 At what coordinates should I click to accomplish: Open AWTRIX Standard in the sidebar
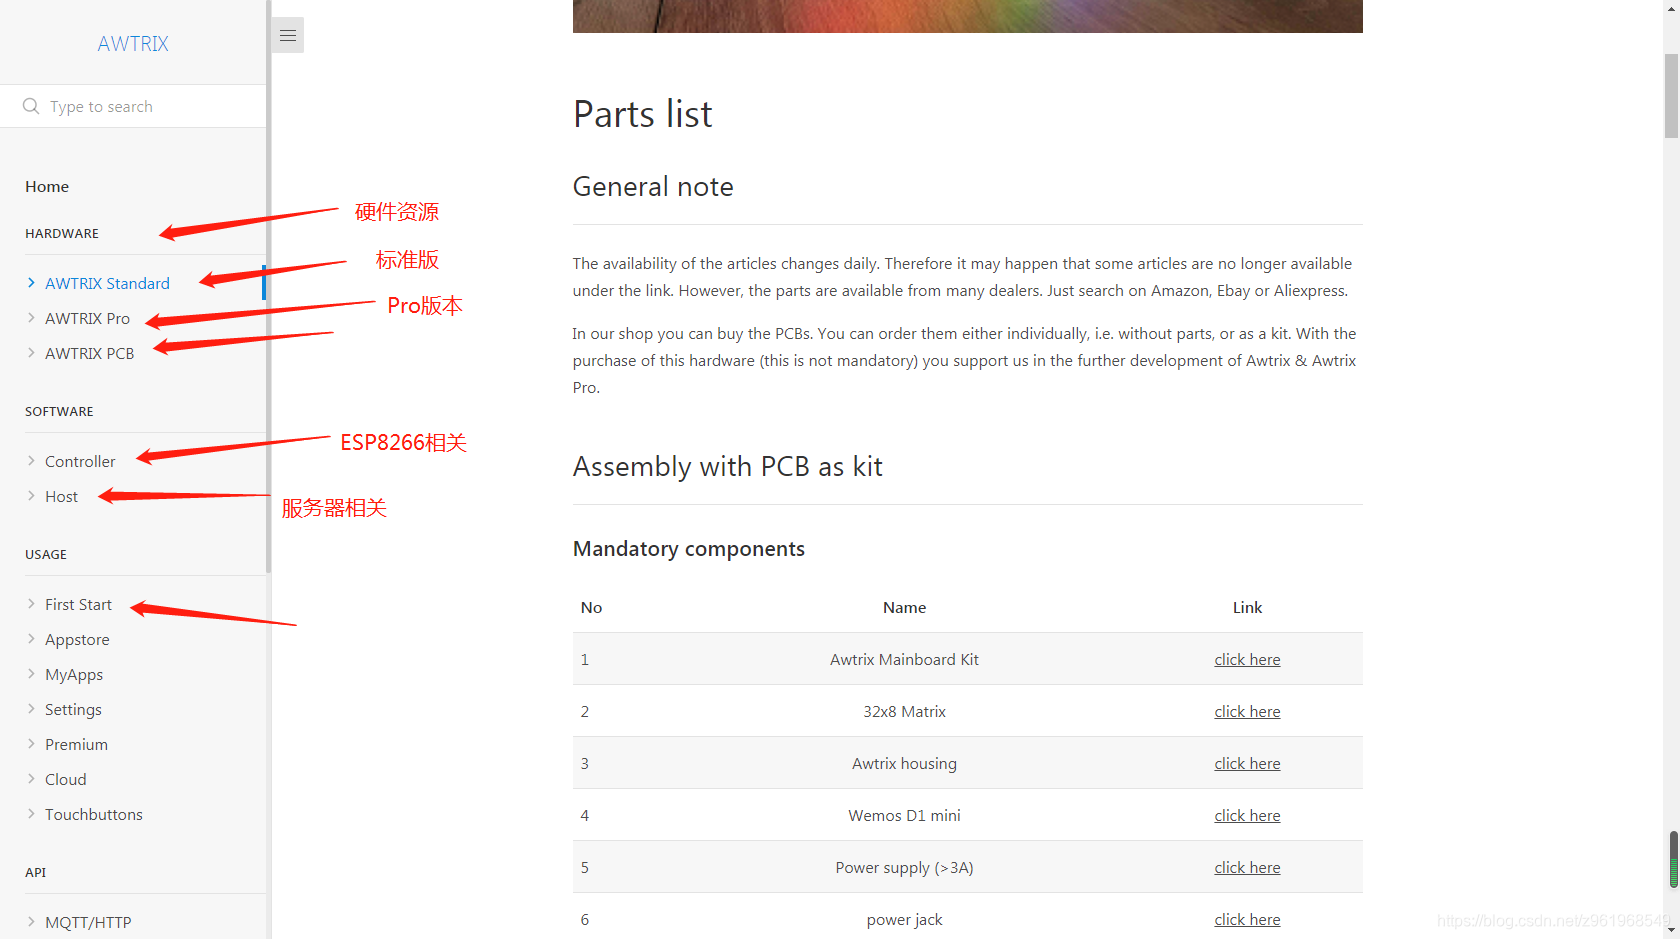click(107, 283)
